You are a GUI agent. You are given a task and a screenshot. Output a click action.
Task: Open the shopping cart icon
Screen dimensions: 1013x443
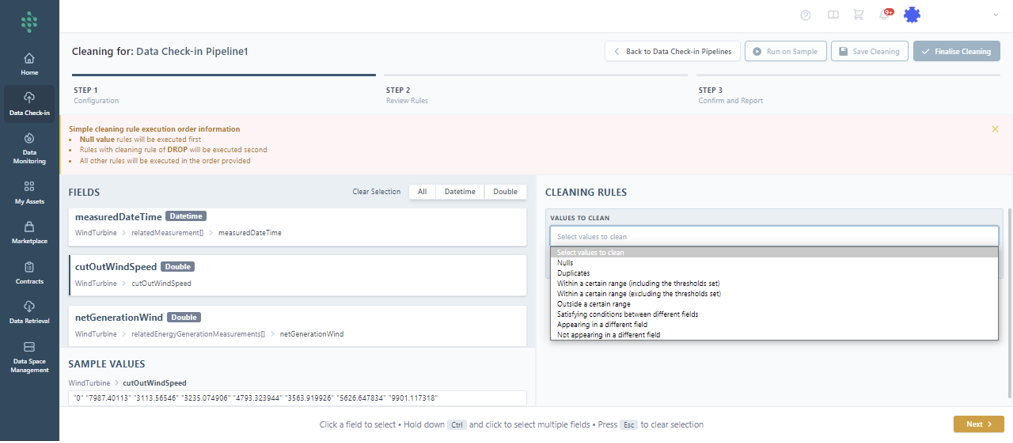click(x=858, y=15)
